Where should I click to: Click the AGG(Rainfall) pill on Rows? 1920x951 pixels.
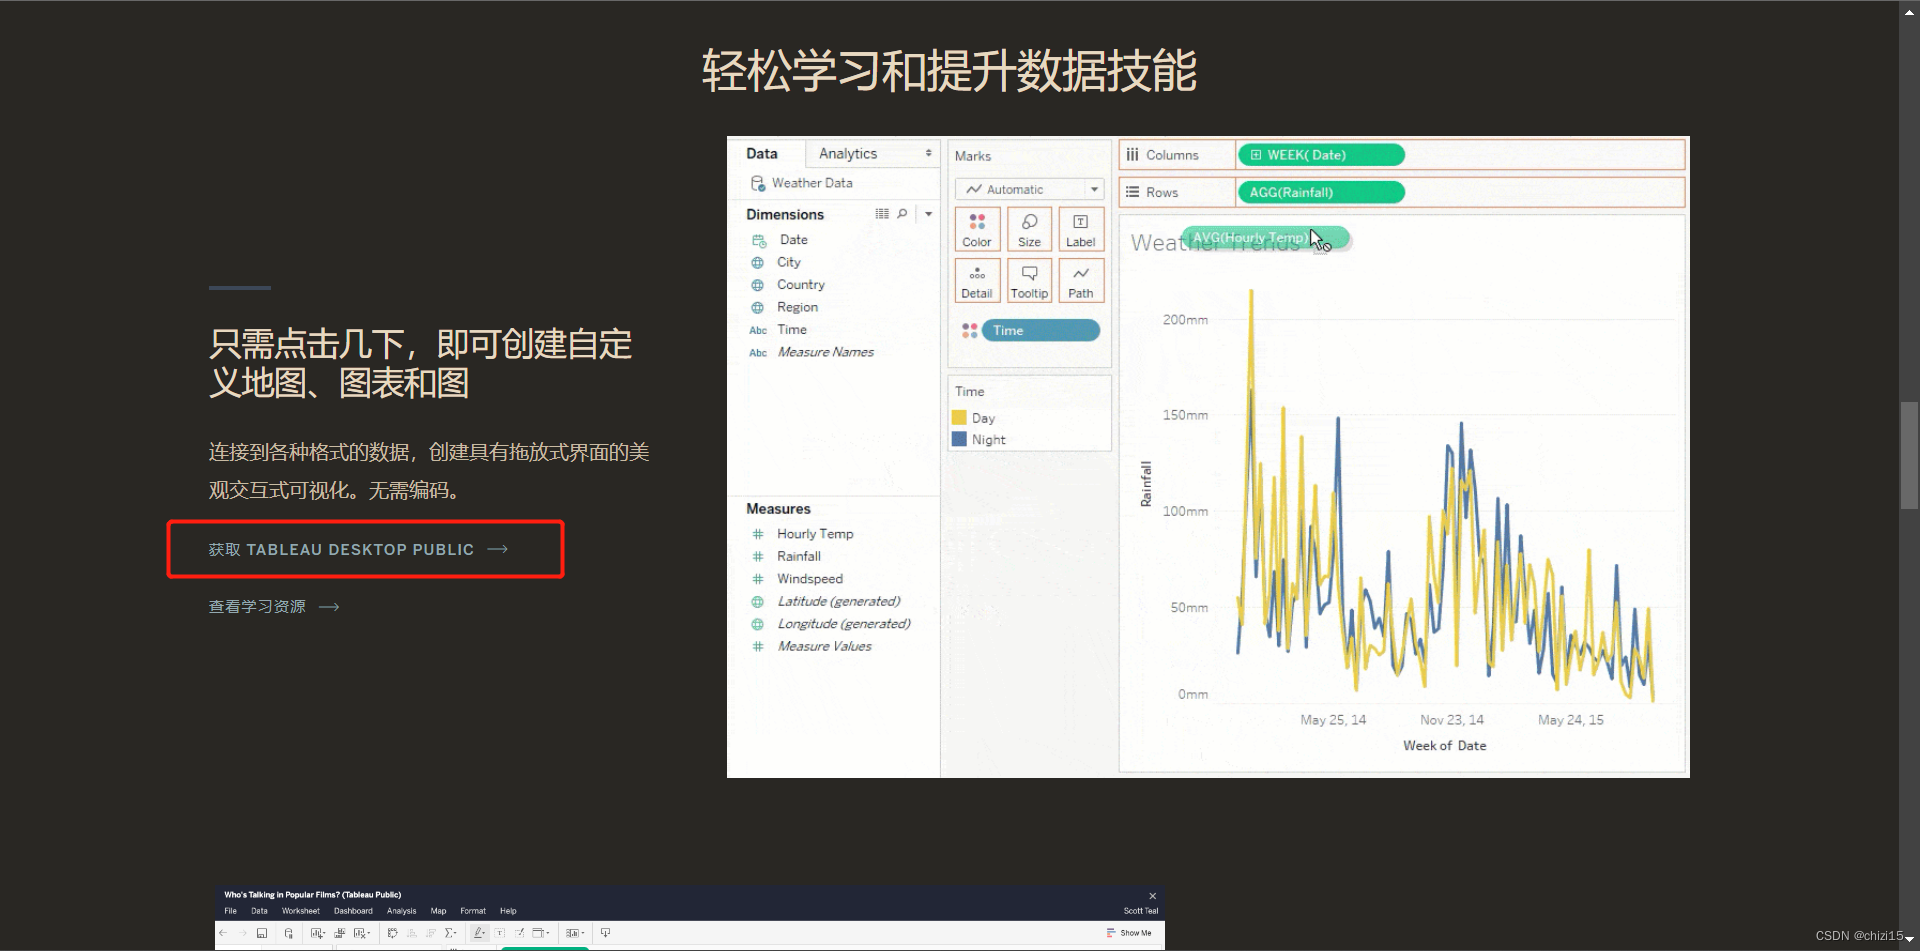coord(1321,192)
